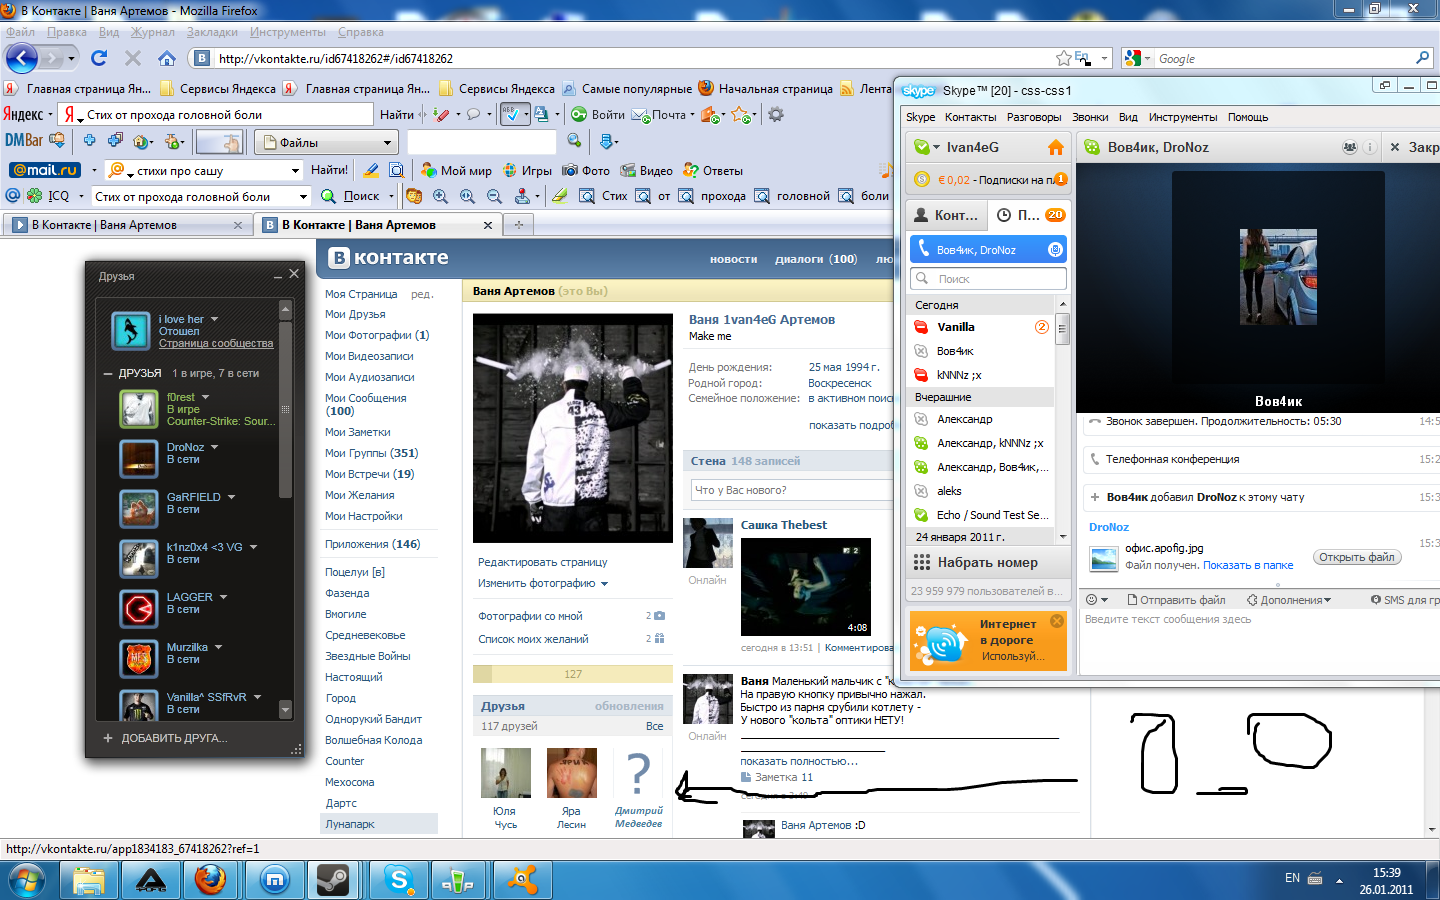Click the info icon in Skype chat header
Screen dimensions: 1440x900
pos(1370,147)
